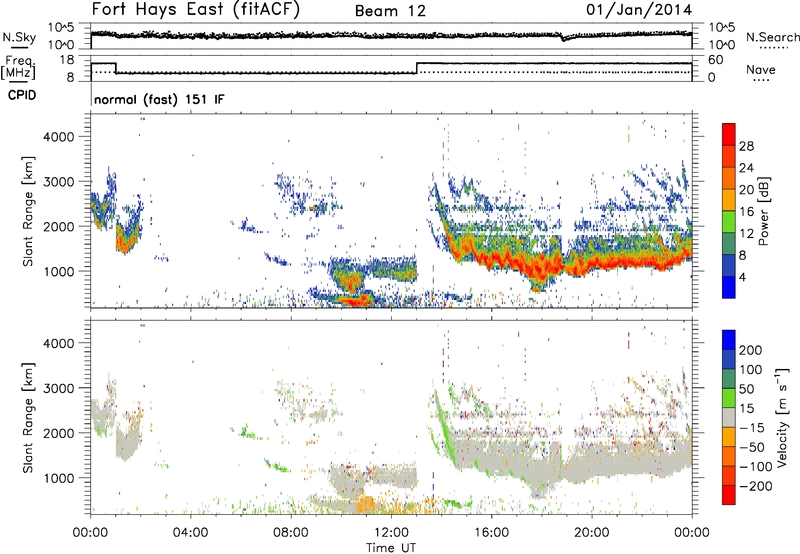This screenshot has width=800, height=554.
Task: Click 'Slant Range [km]' label of velocity panel
Action: (28, 417)
